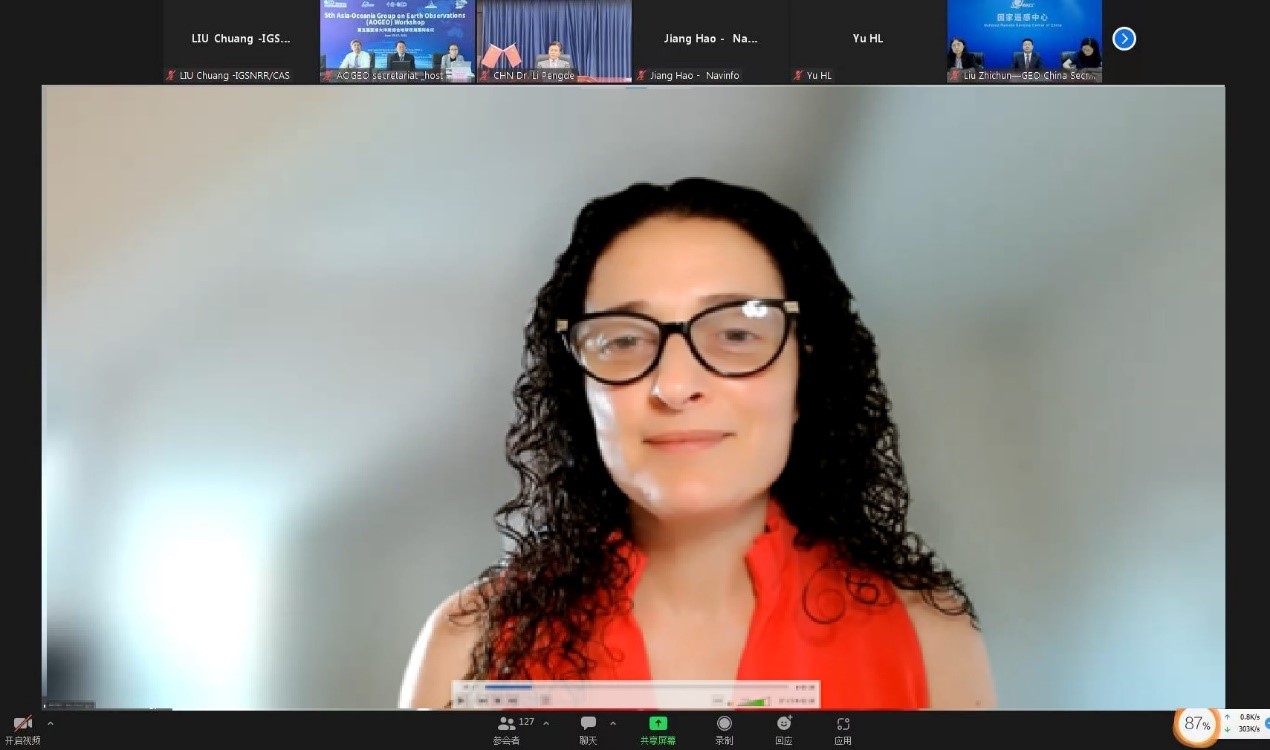This screenshot has height=750, width=1270.
Task: Click the Yu HL participant tile
Action: pos(867,41)
